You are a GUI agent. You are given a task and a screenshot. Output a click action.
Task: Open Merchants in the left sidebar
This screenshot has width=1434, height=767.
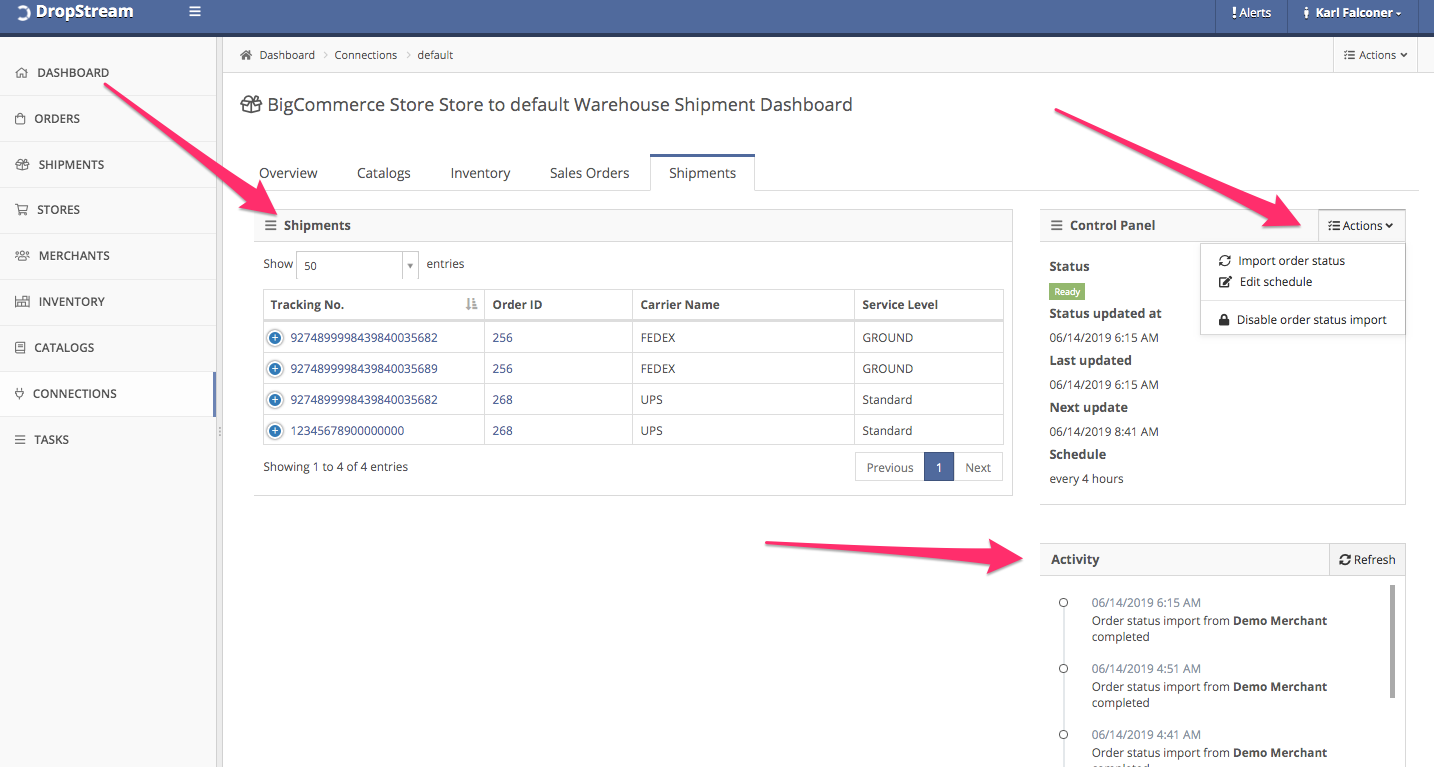pos(73,256)
